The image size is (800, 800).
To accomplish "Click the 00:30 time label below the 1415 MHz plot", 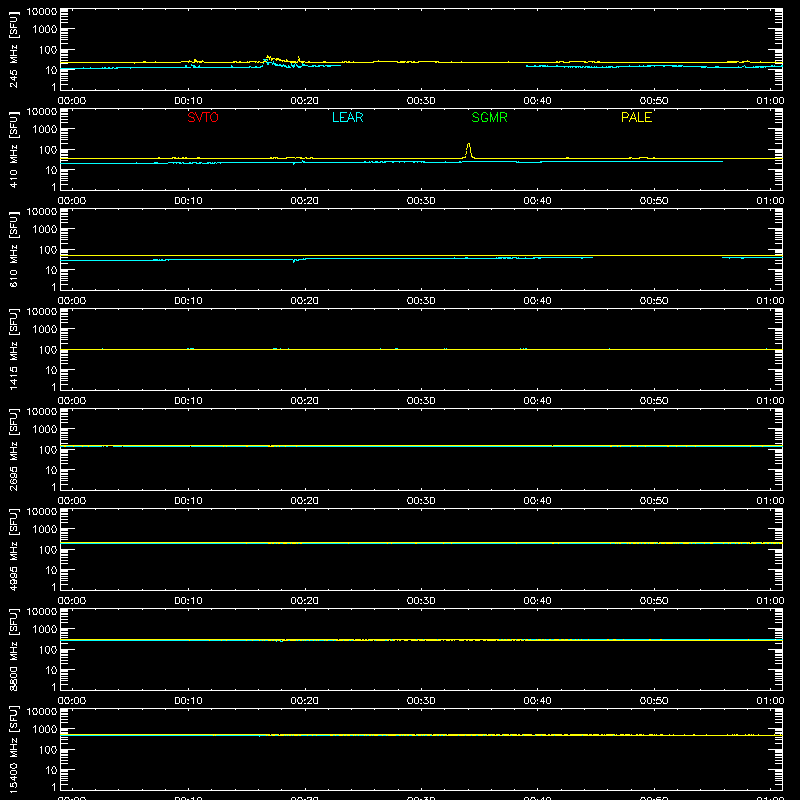I will click(421, 401).
